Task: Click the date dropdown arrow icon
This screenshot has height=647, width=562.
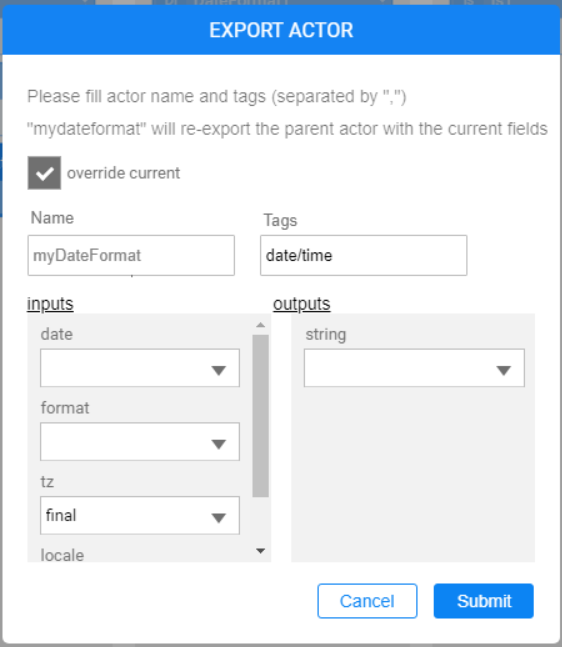Action: tap(219, 370)
